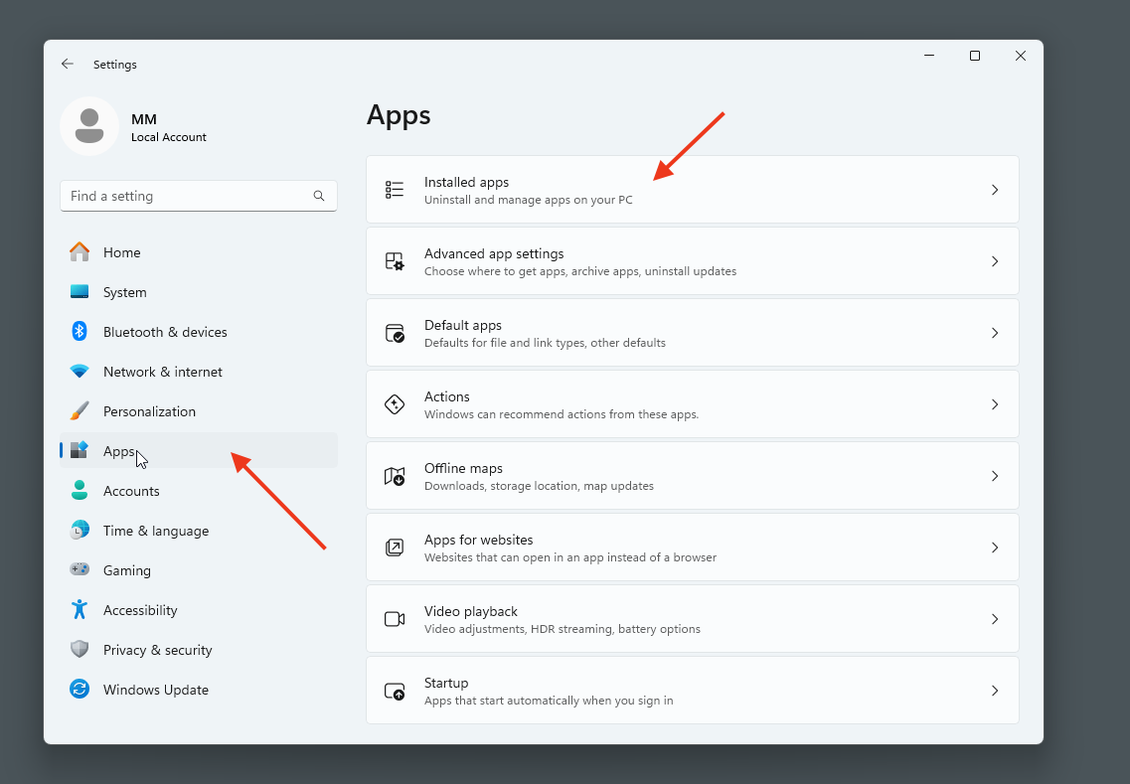The width and height of the screenshot is (1130, 784).
Task: Click the Accessibility figure icon
Action: (79, 610)
